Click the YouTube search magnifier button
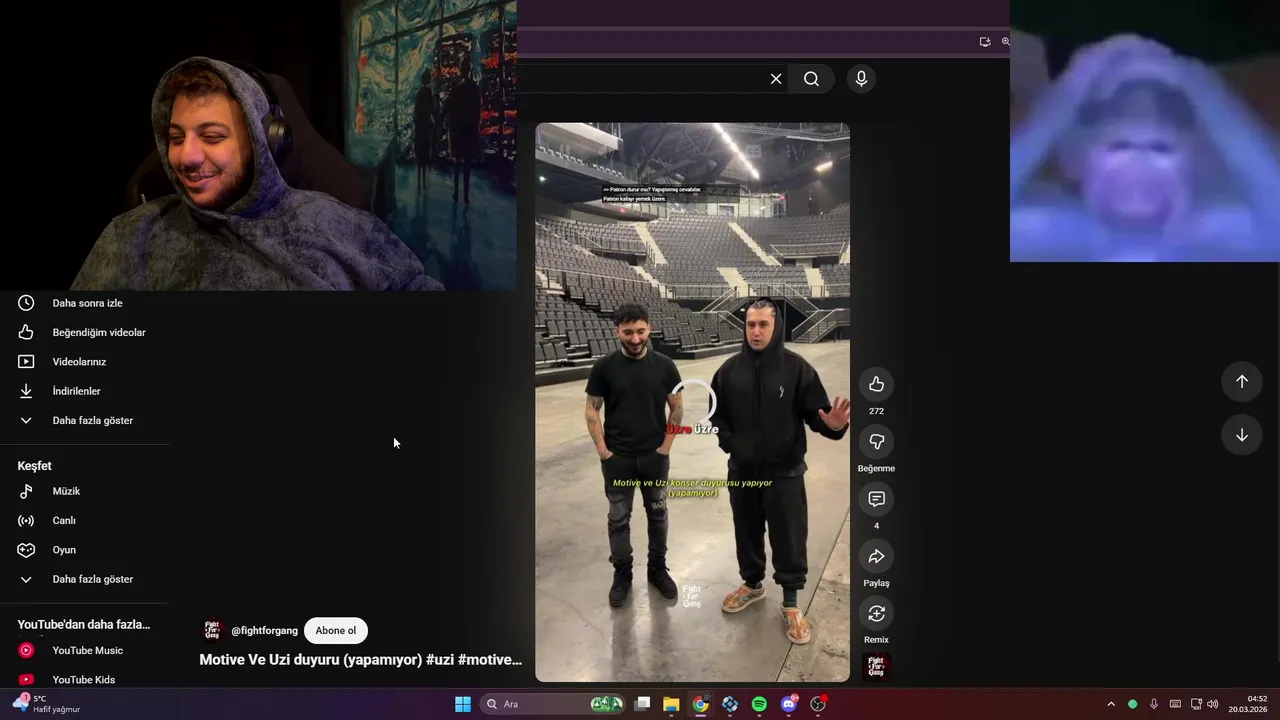 point(811,79)
